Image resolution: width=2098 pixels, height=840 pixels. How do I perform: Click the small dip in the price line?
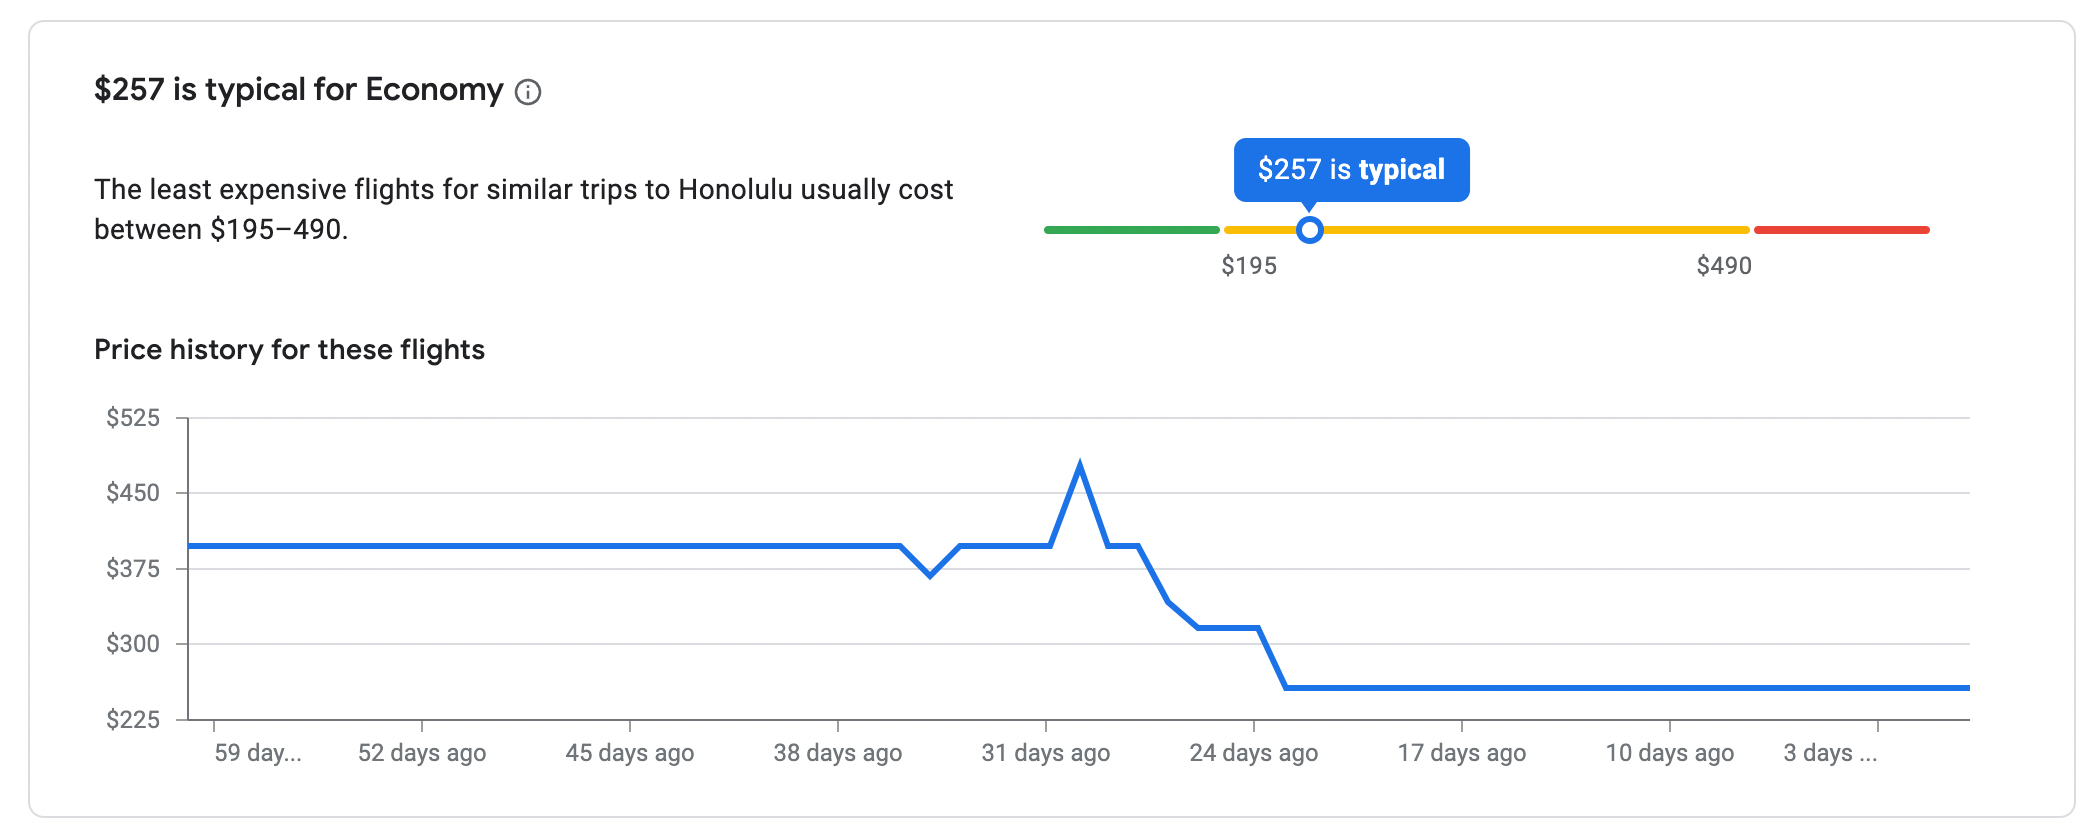pyautogui.click(x=930, y=575)
